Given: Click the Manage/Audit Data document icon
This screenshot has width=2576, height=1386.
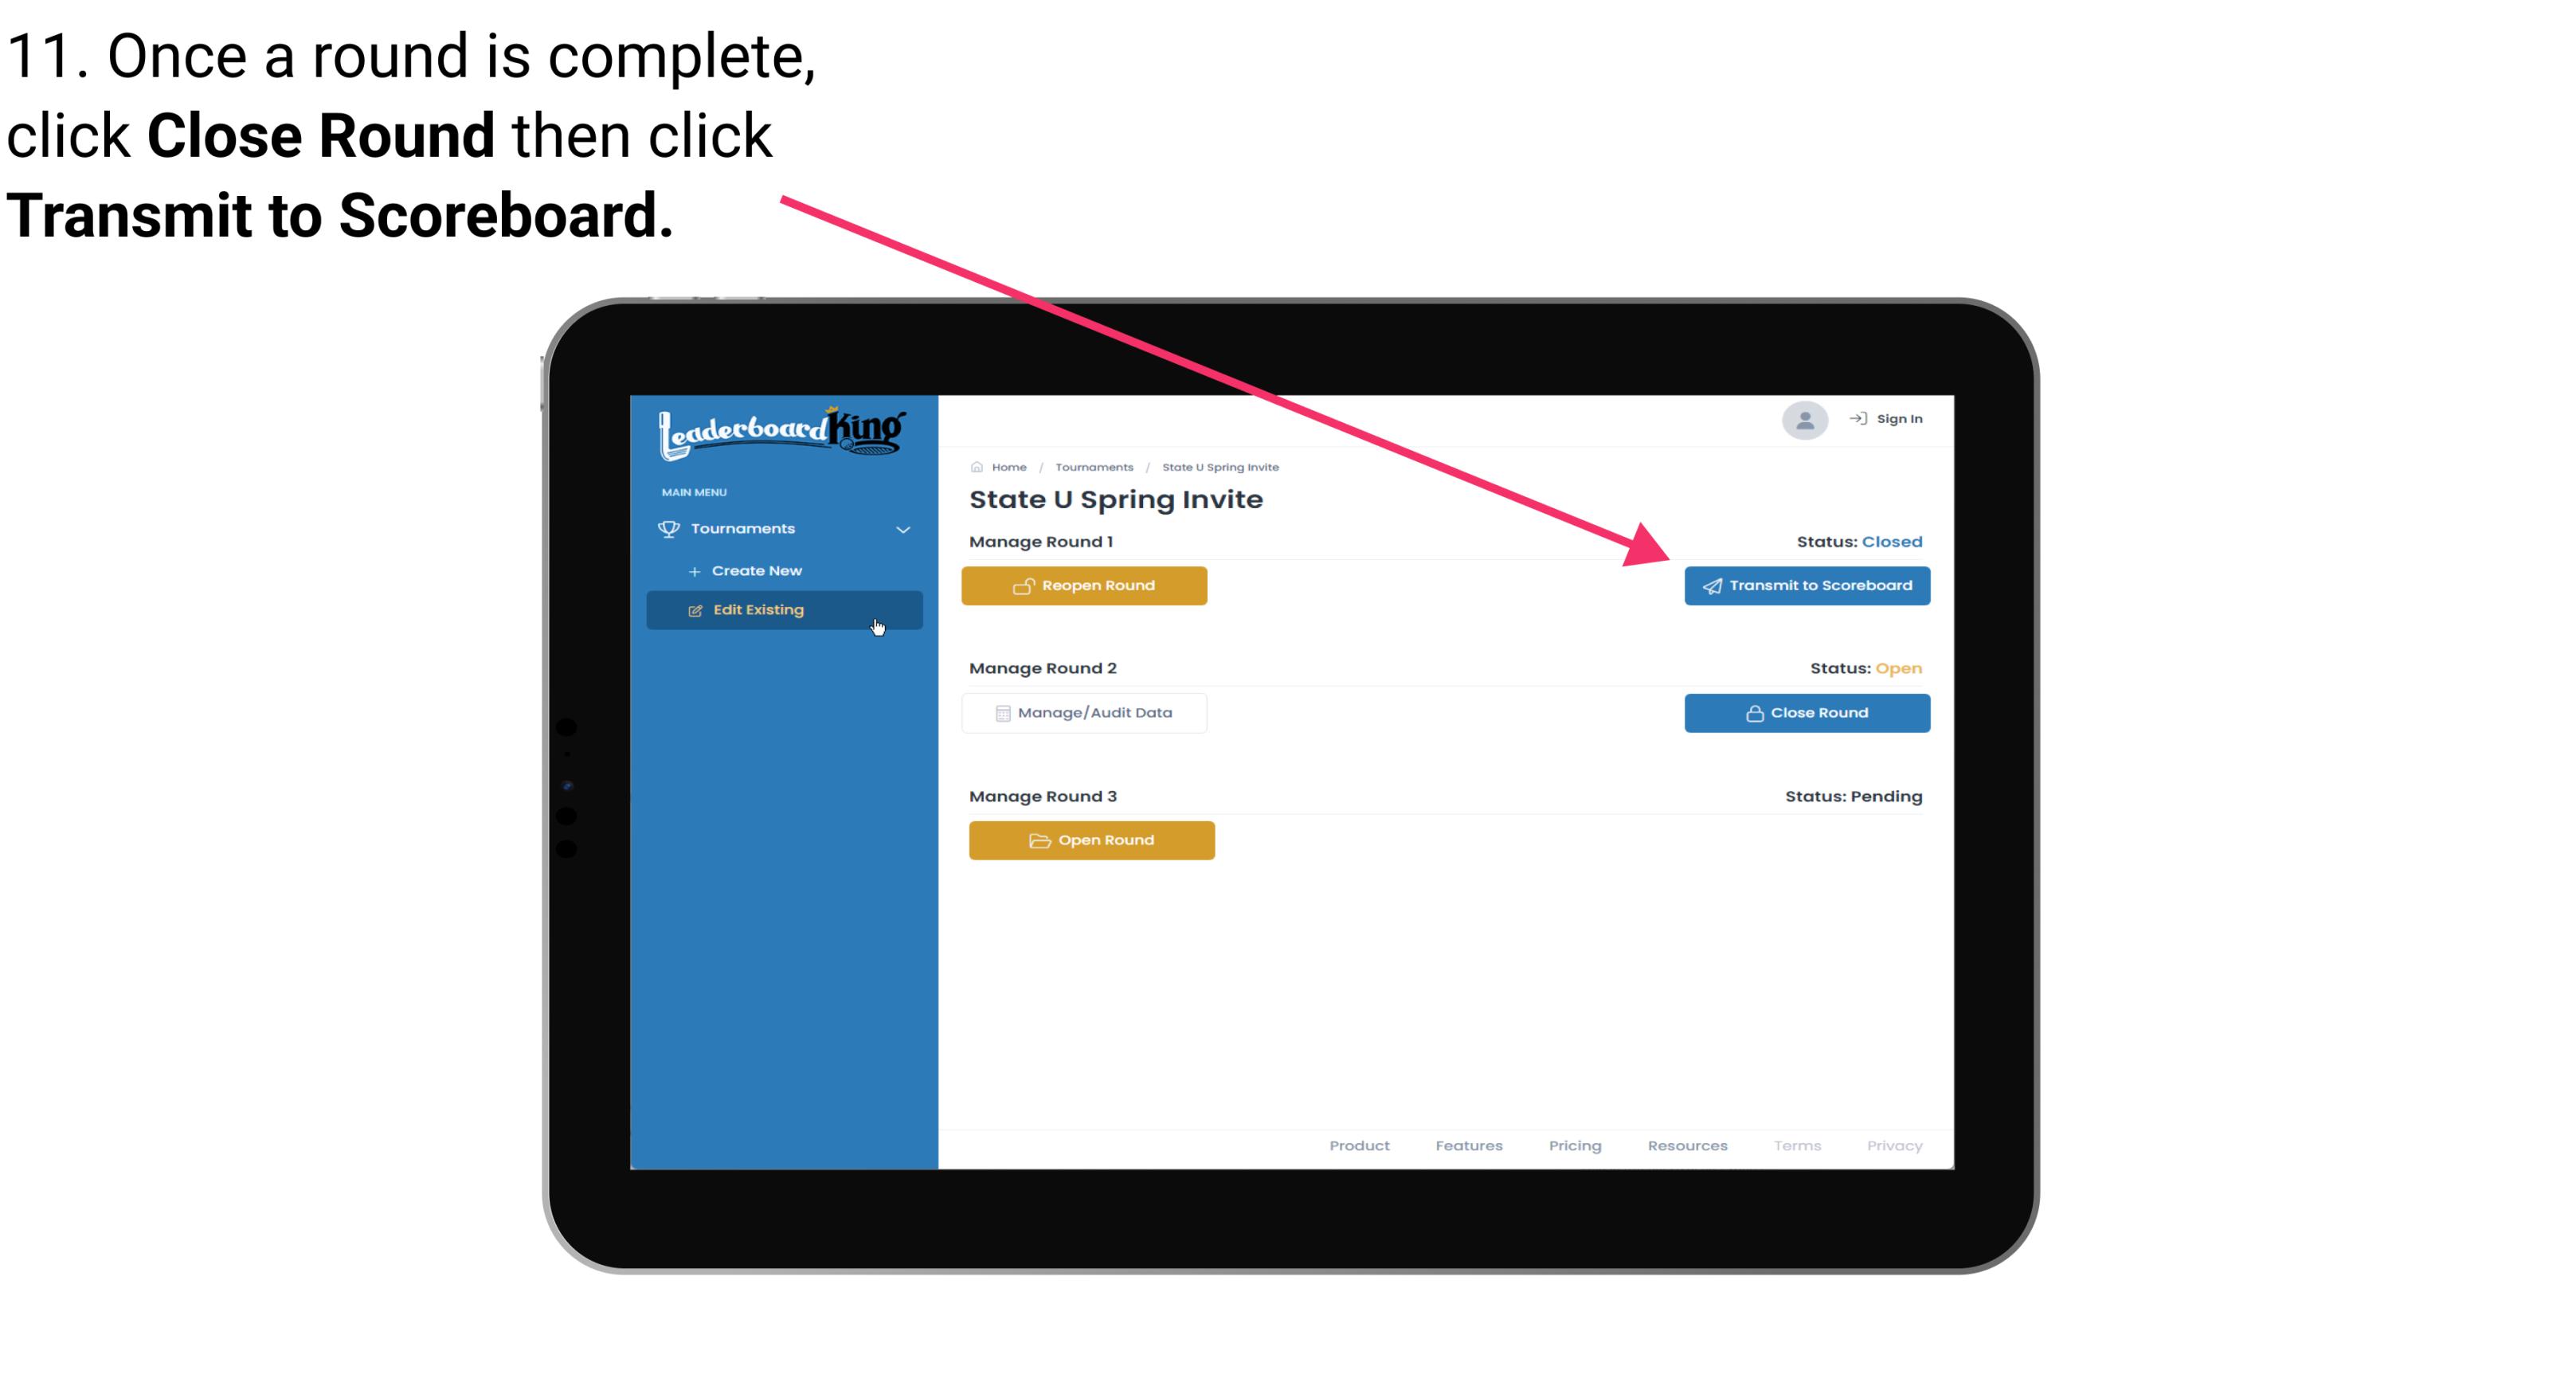Looking at the screenshot, I should pos(1001,712).
